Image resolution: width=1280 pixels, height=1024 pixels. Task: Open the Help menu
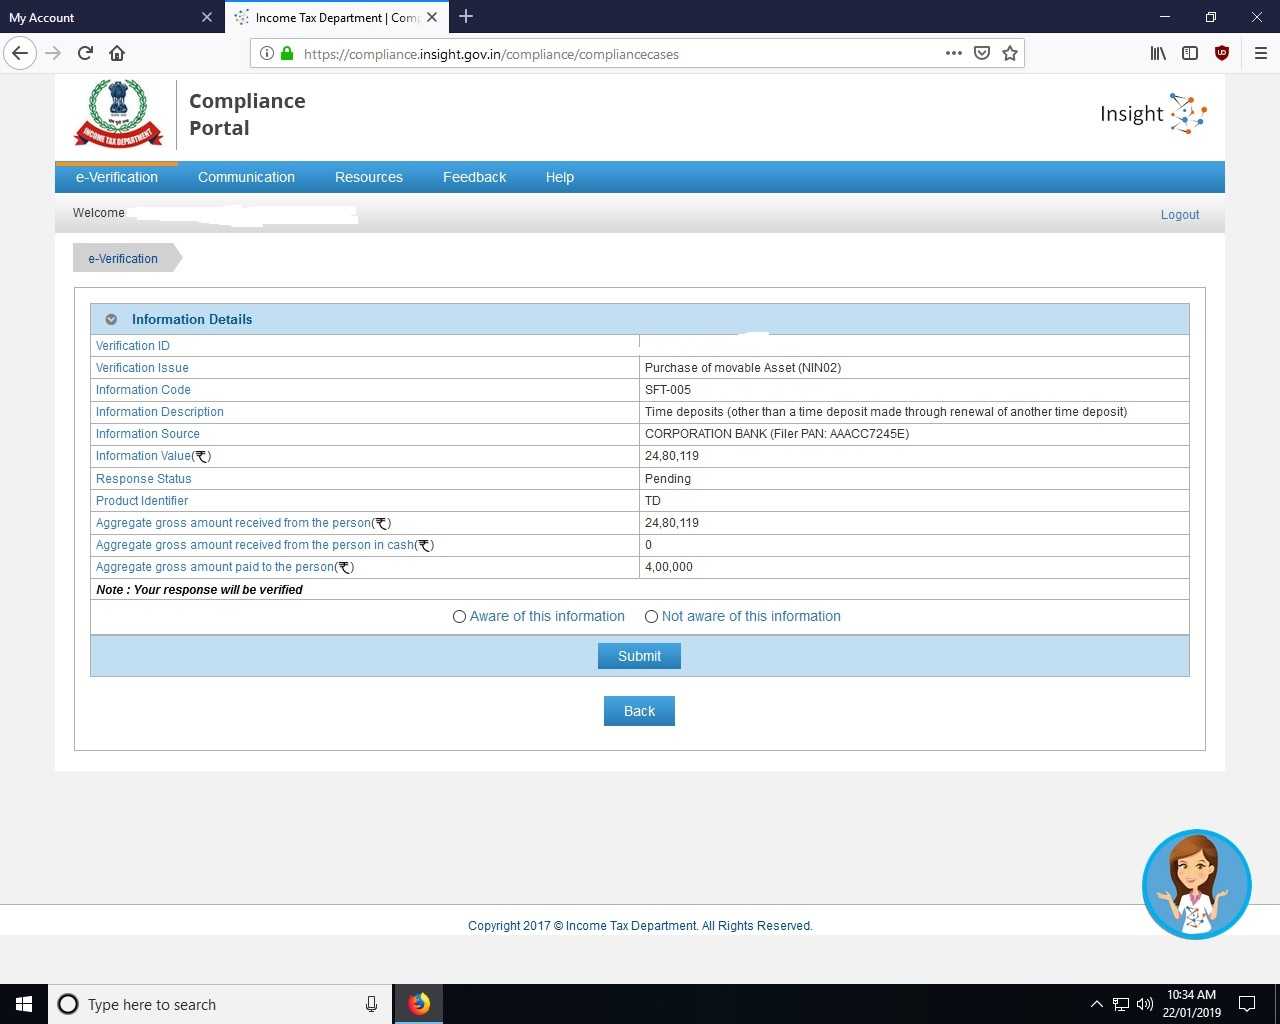pos(560,177)
